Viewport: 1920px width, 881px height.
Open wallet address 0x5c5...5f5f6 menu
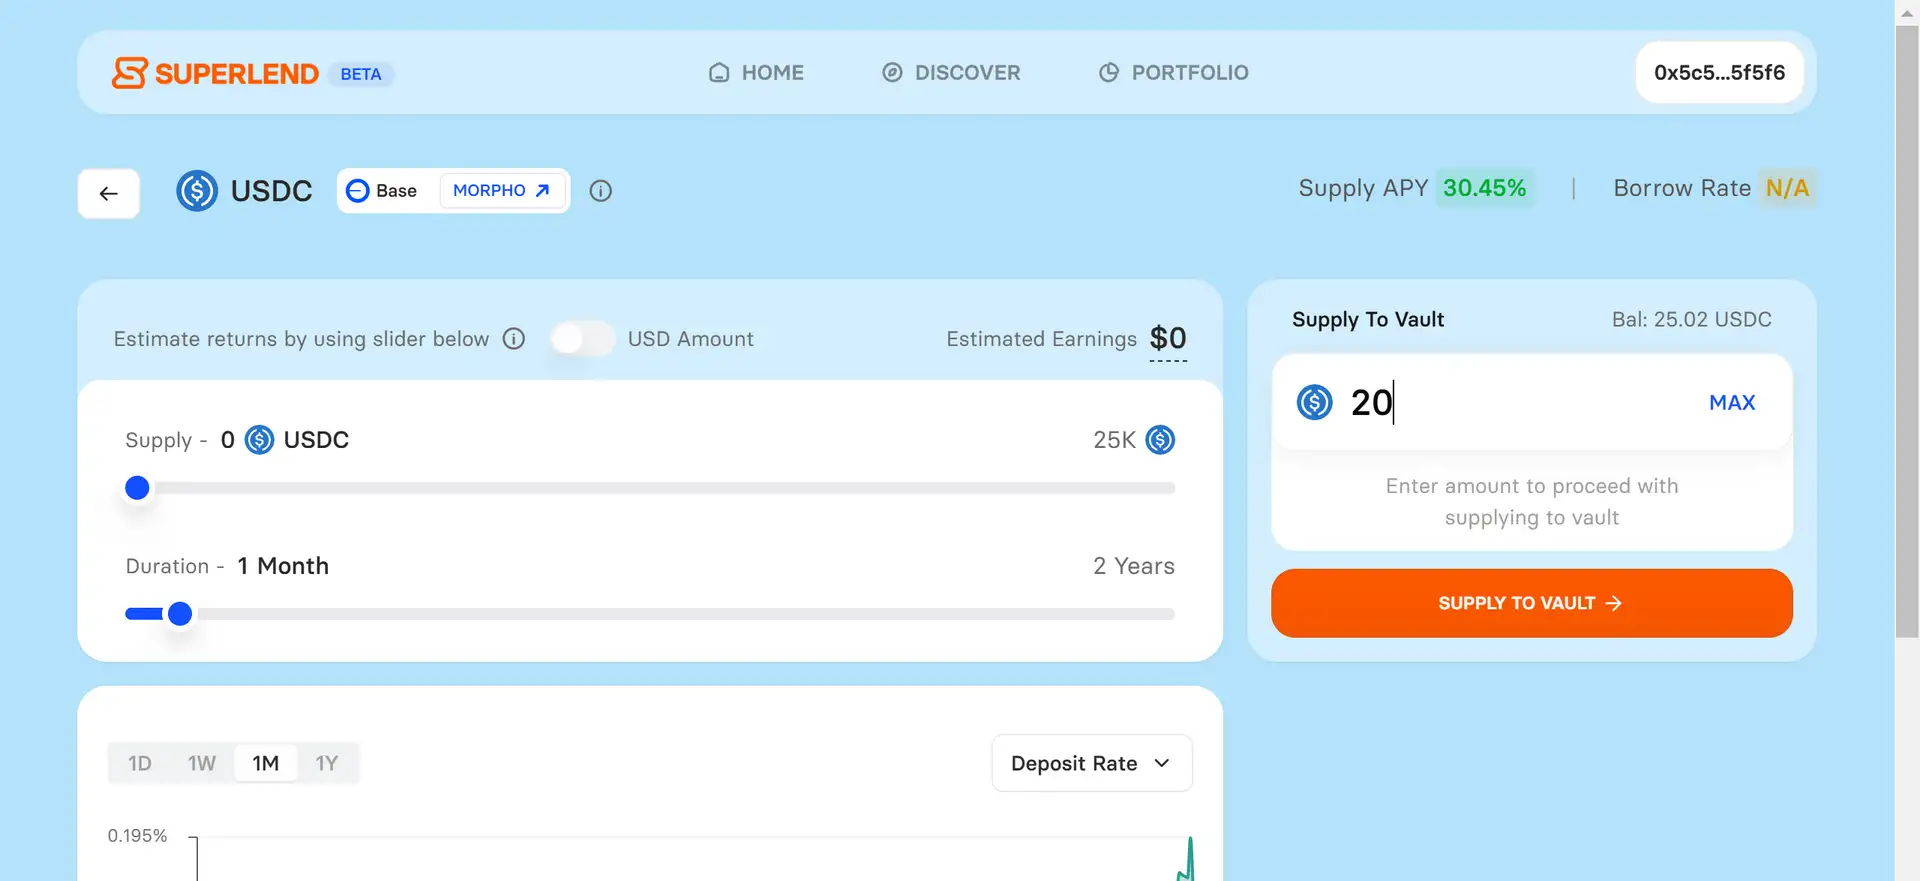tap(1718, 72)
